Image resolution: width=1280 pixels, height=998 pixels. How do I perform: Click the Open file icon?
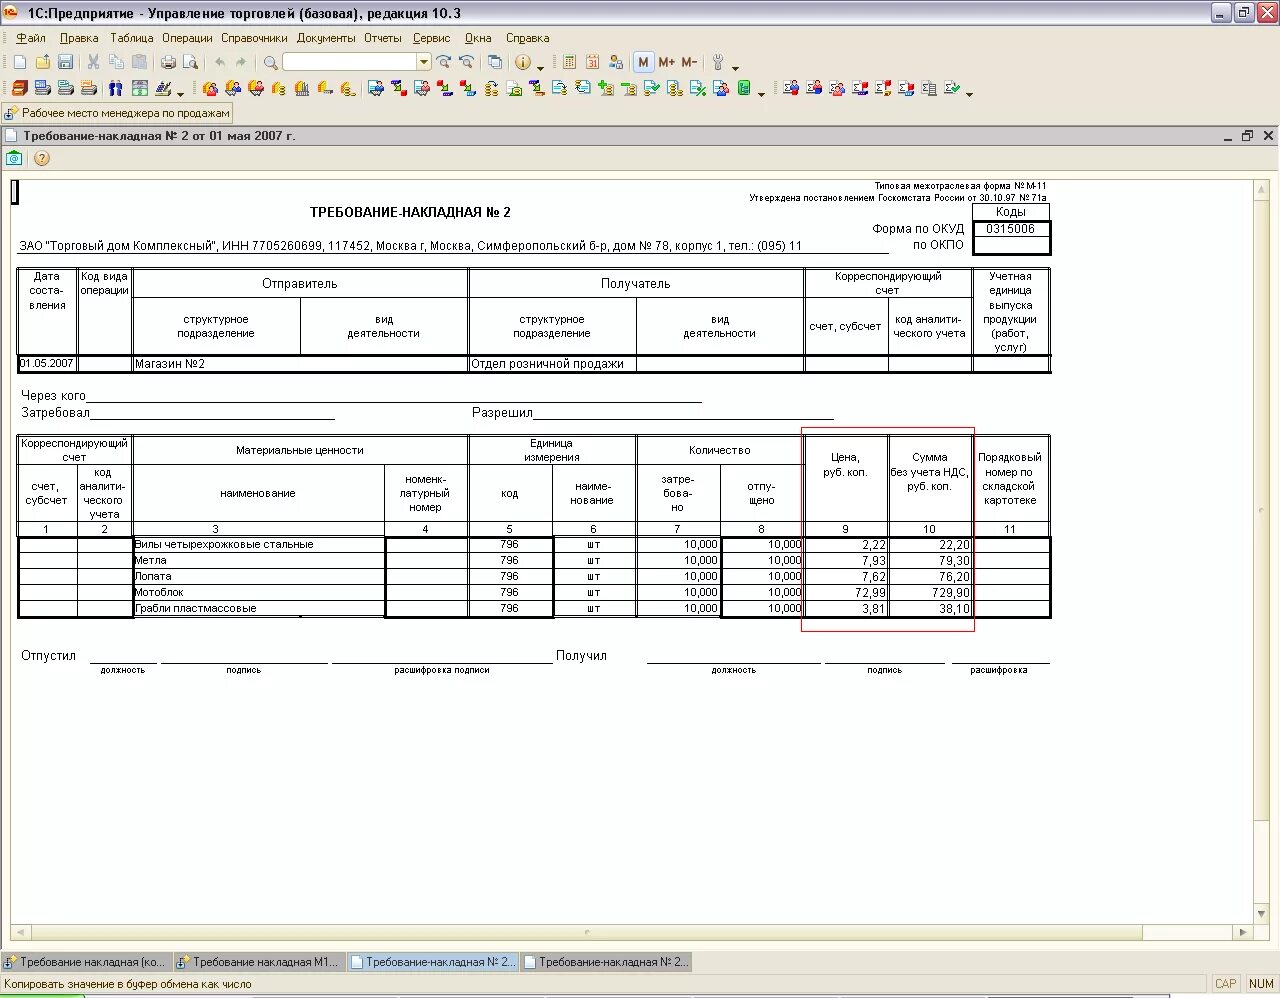[42, 62]
